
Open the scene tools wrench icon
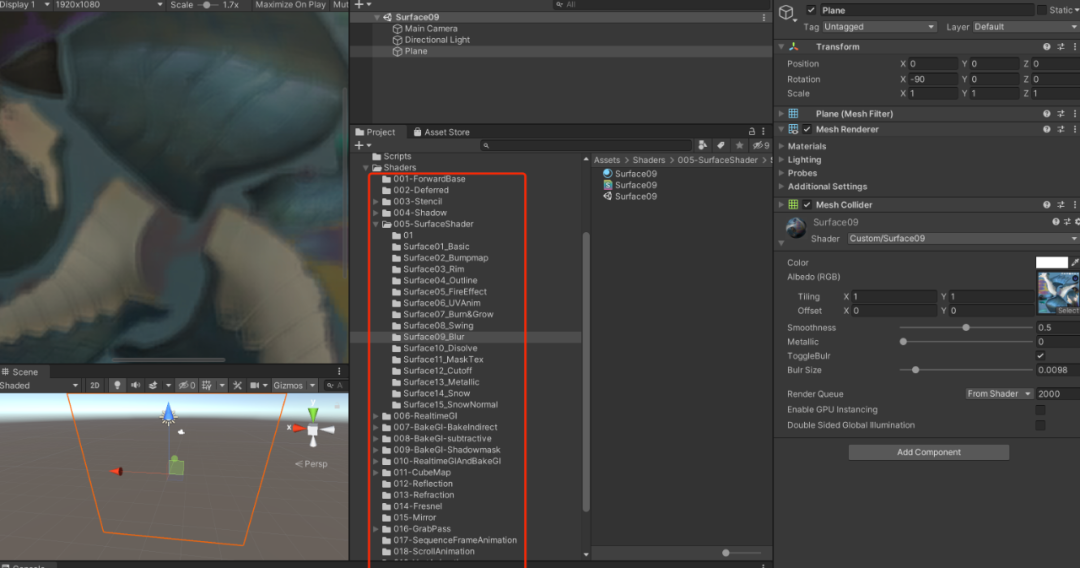click(238, 386)
